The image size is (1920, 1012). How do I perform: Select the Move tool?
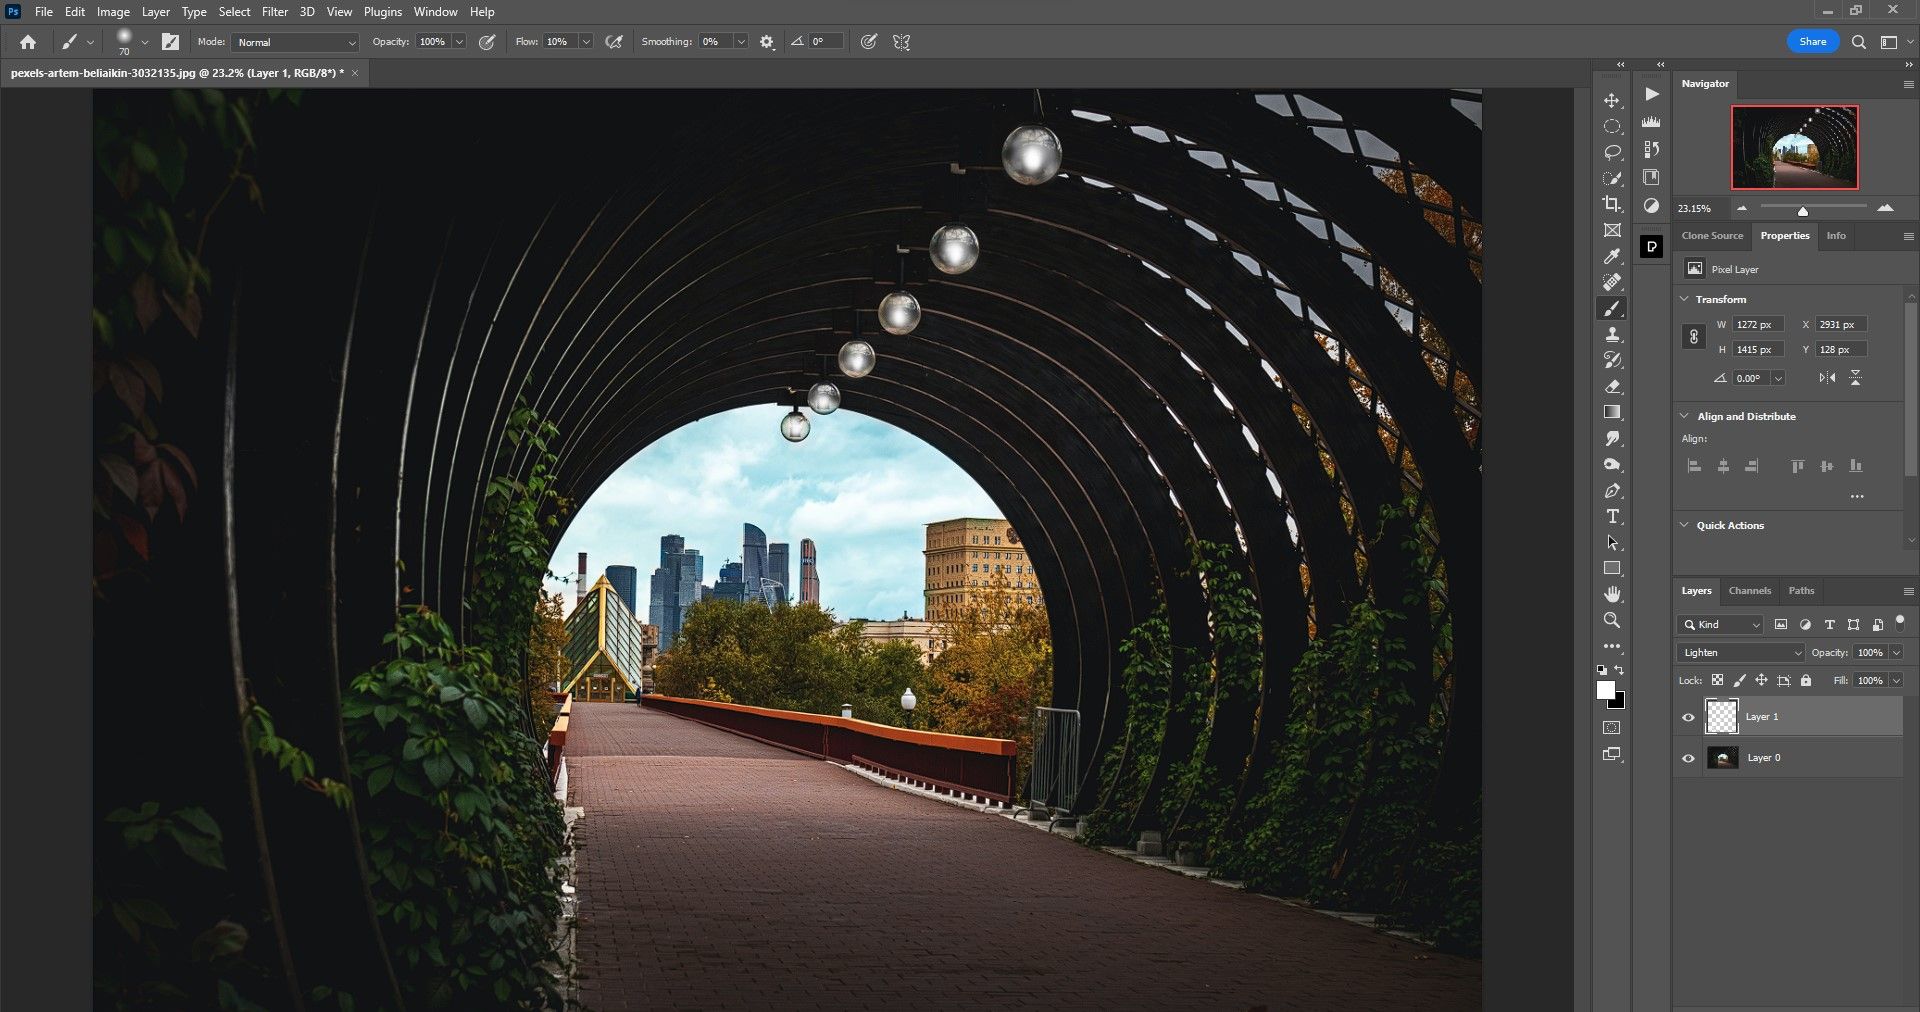point(1612,101)
